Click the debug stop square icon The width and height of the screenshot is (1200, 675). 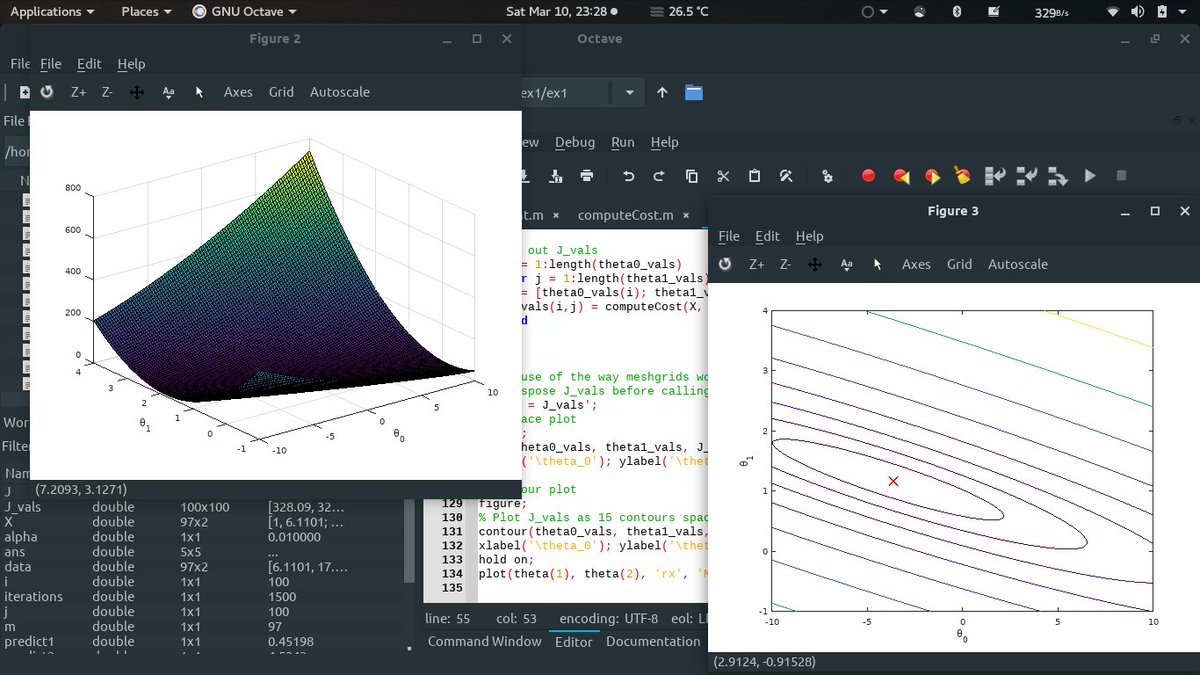(x=1121, y=176)
